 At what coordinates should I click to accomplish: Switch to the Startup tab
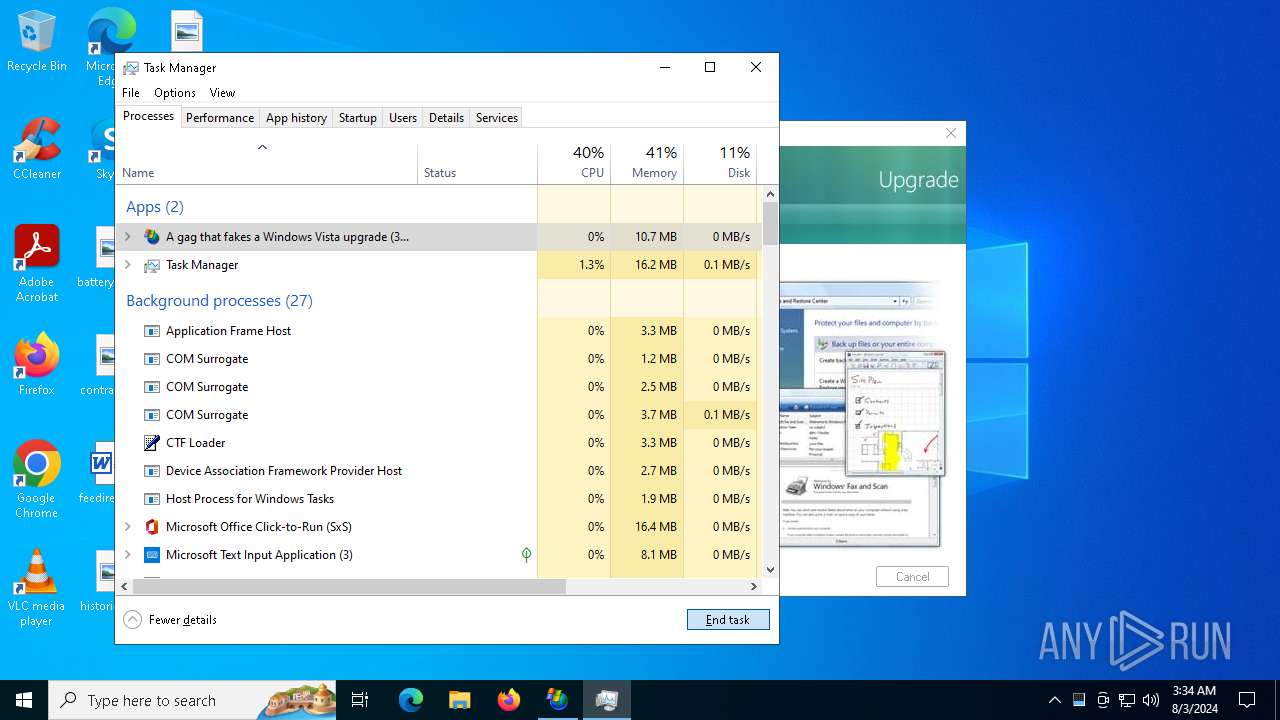coord(357,118)
